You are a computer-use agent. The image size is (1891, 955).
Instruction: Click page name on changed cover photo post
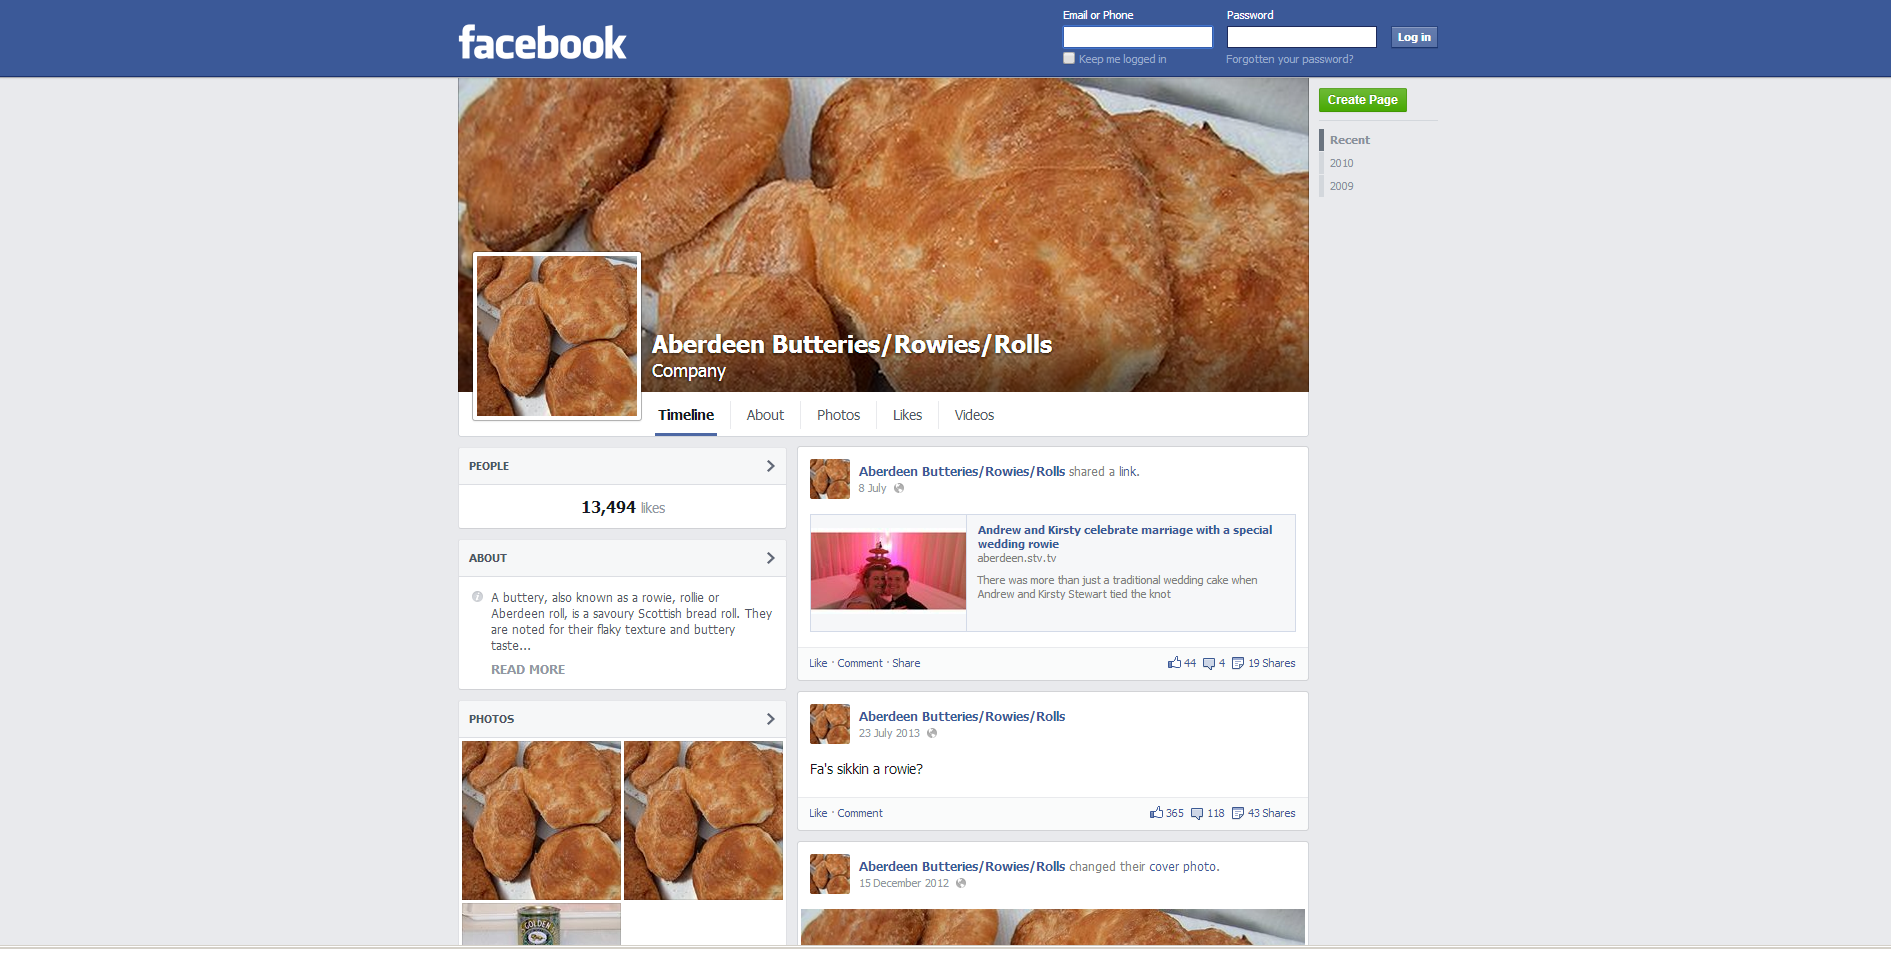tap(962, 866)
